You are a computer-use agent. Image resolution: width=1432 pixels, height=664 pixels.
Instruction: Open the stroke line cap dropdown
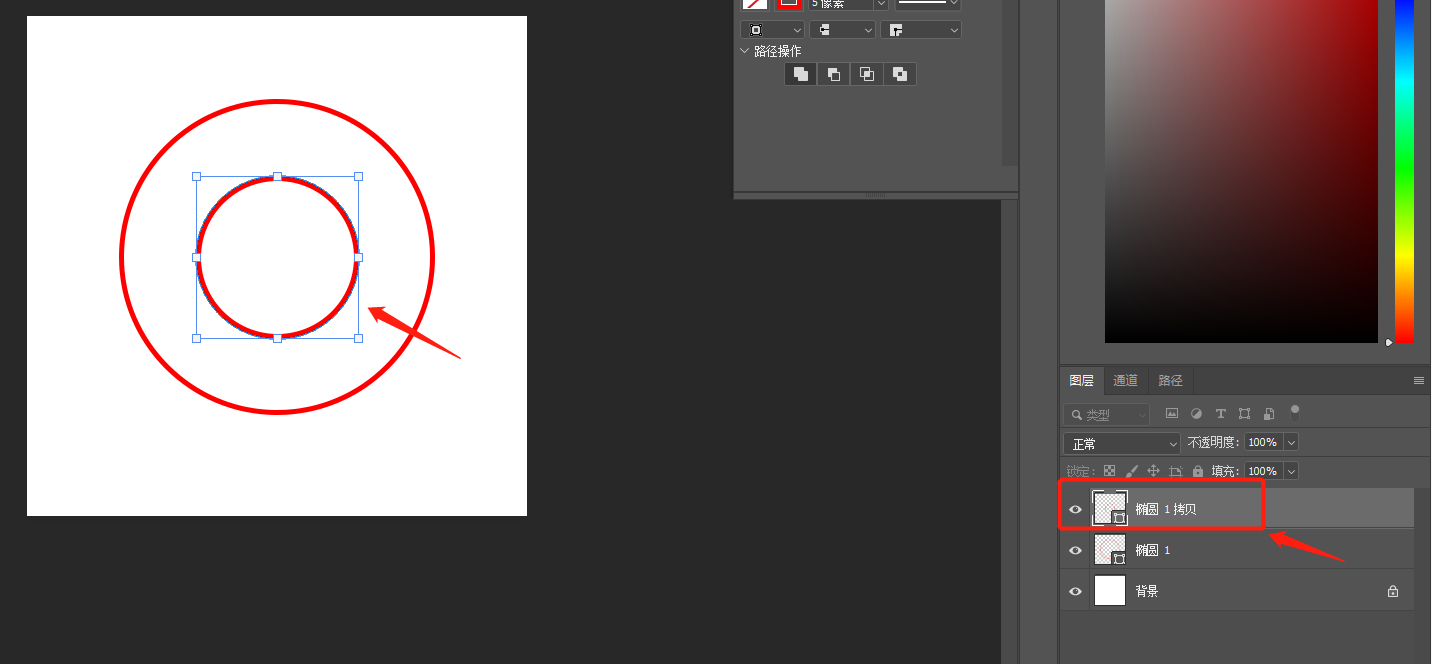842,30
